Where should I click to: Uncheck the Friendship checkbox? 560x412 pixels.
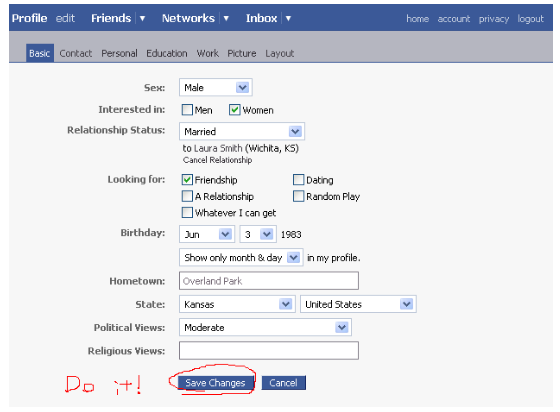187,179
